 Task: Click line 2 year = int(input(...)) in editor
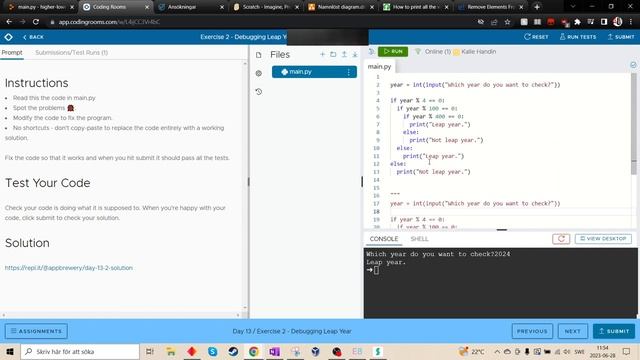point(475,85)
